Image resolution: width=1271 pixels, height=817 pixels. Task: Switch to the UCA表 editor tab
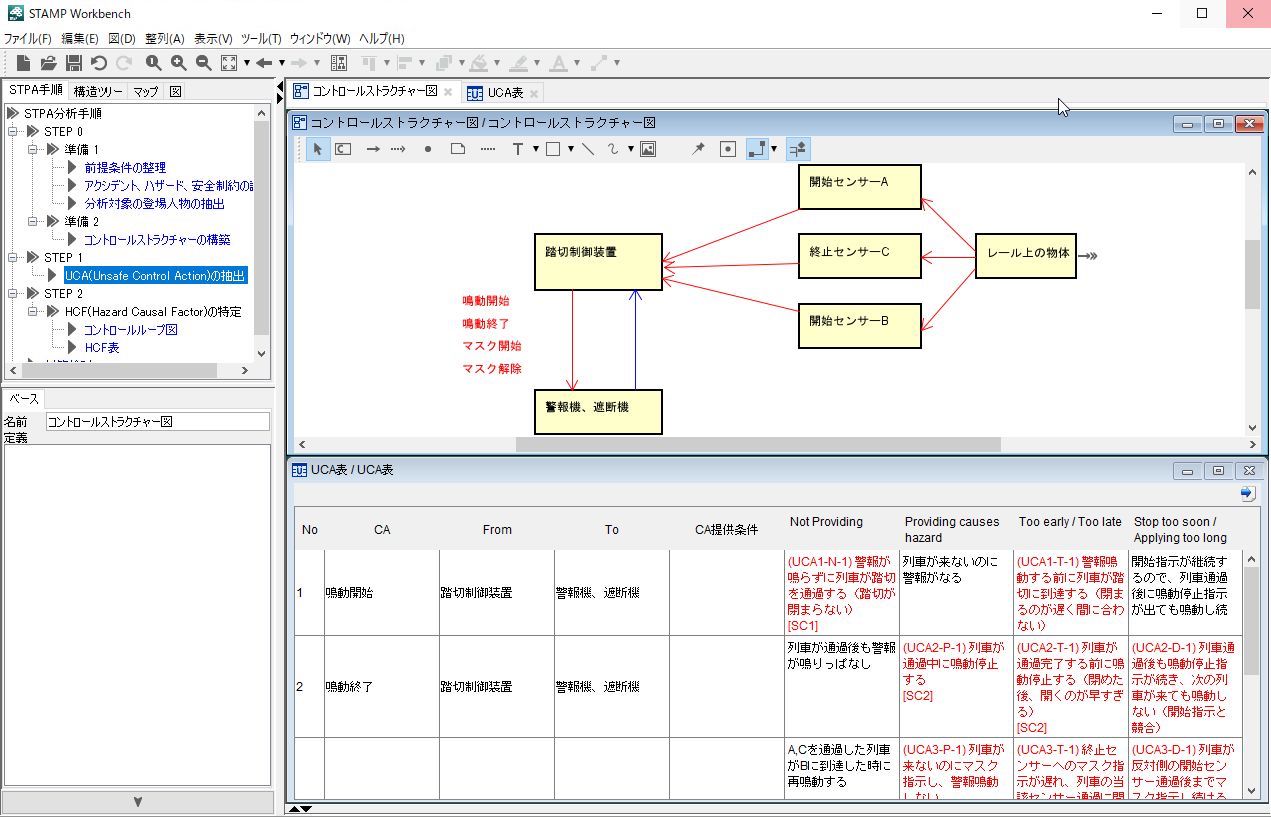(x=506, y=92)
